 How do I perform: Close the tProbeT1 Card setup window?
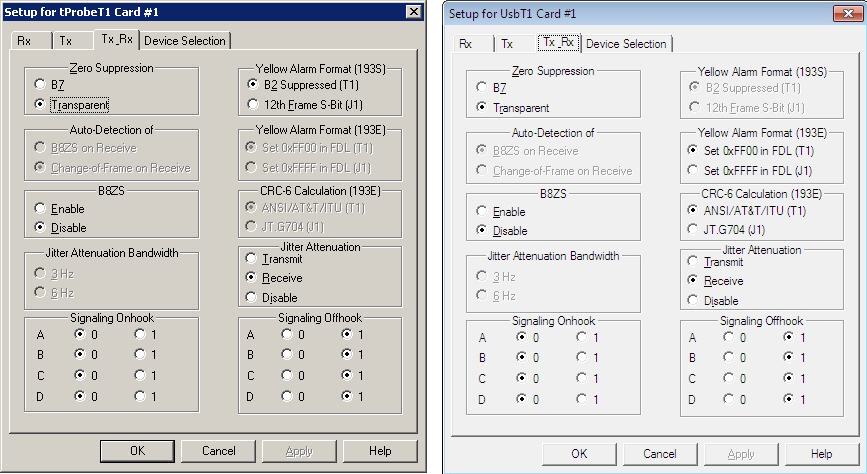413,12
